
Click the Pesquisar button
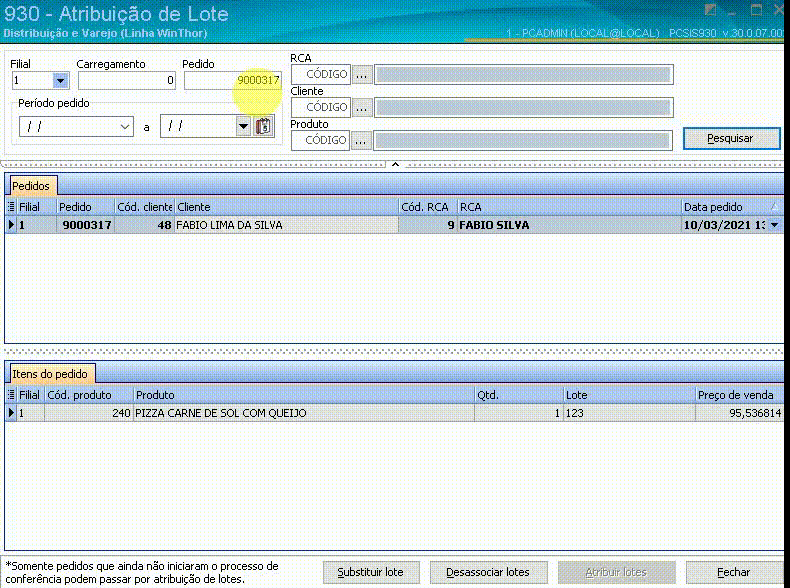(x=731, y=138)
